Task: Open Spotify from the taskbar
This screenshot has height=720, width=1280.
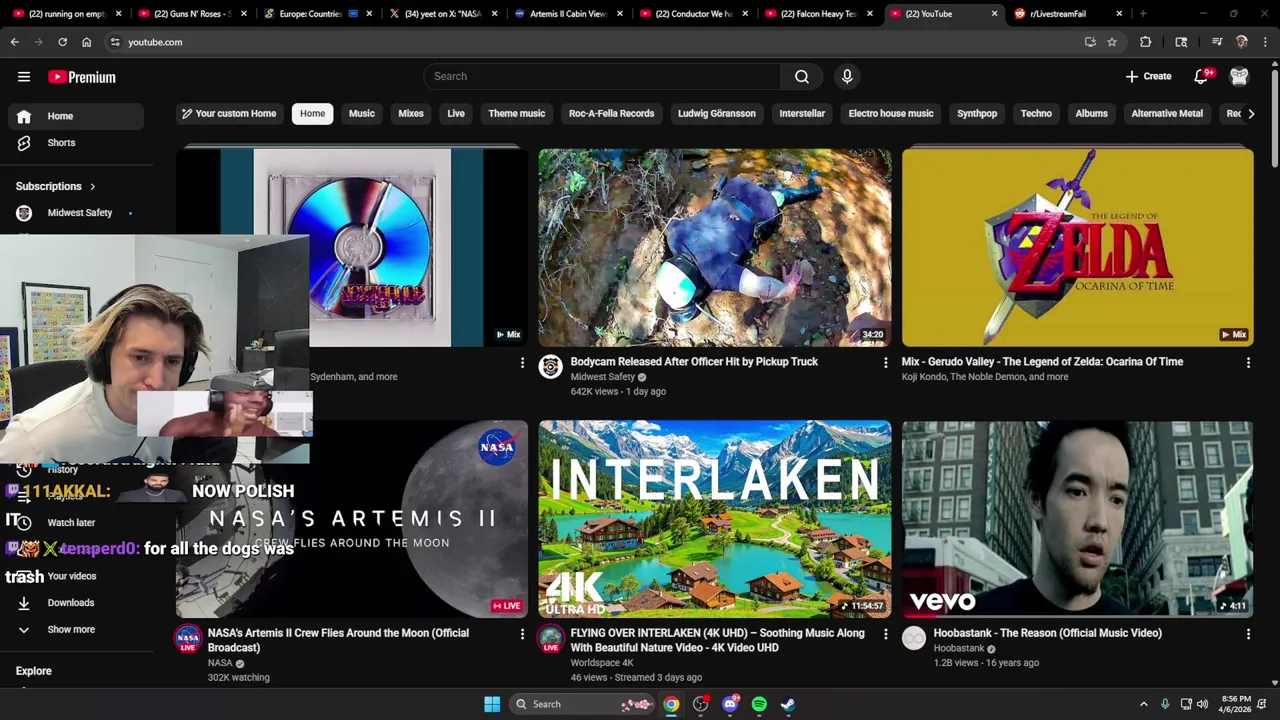Action: (x=759, y=704)
